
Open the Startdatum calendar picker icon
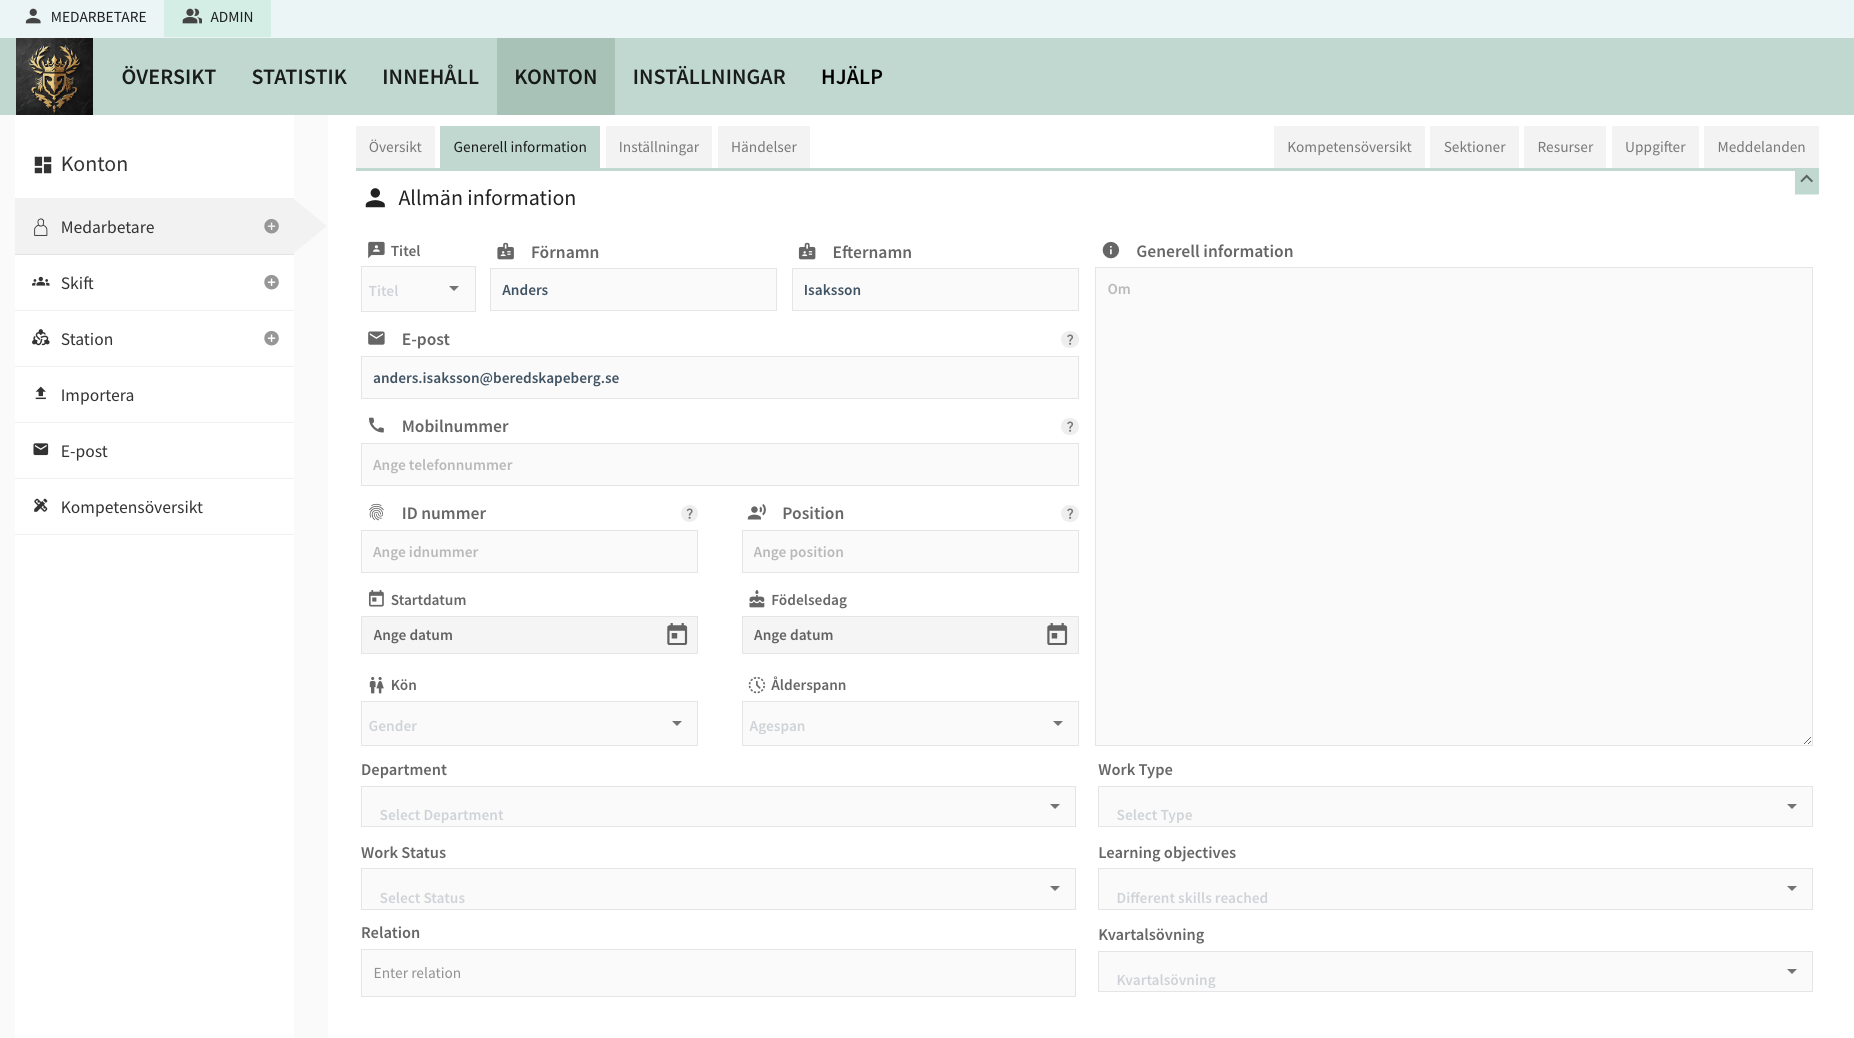coord(677,635)
